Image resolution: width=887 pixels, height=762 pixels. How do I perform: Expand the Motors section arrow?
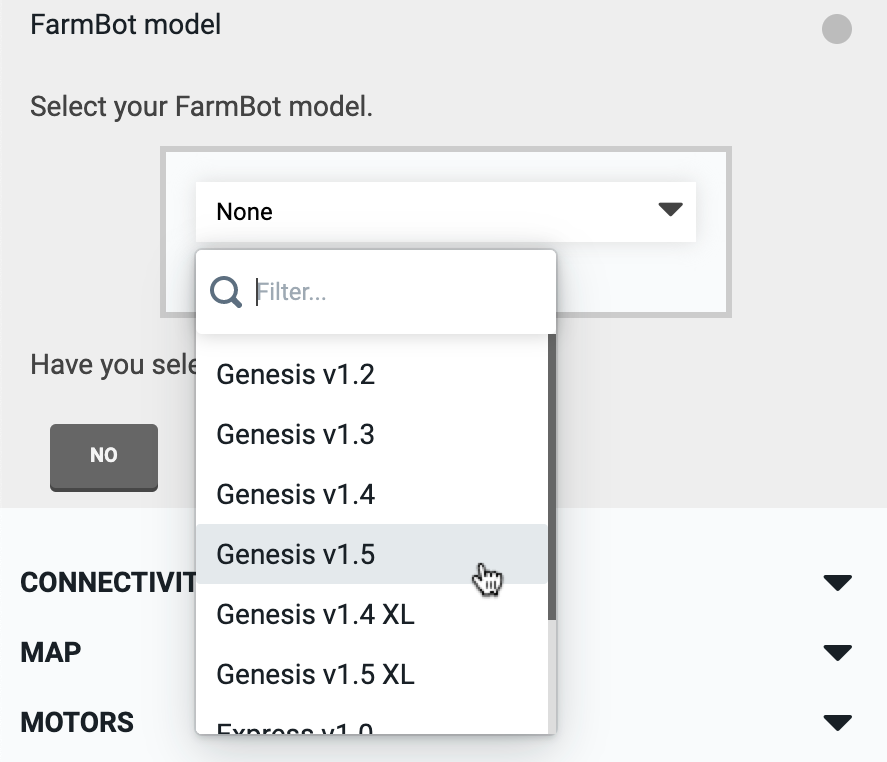click(x=836, y=722)
